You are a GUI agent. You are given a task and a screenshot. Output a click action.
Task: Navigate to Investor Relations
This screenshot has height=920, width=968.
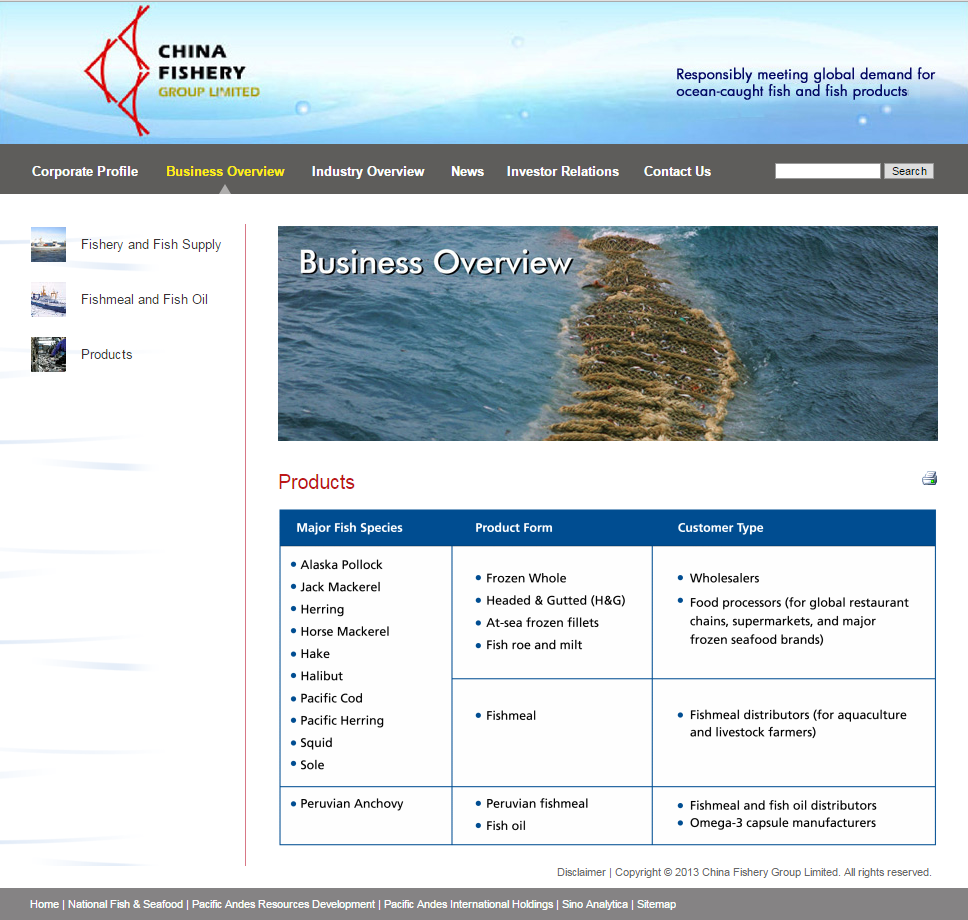click(563, 172)
